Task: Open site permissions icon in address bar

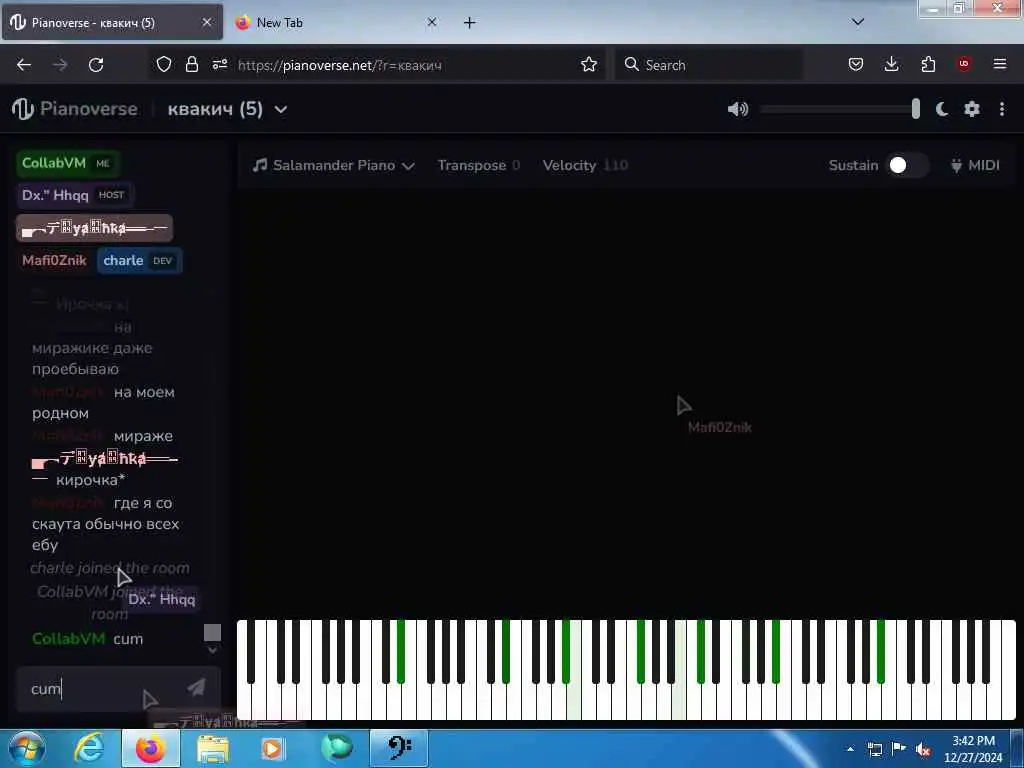Action: coord(219,64)
